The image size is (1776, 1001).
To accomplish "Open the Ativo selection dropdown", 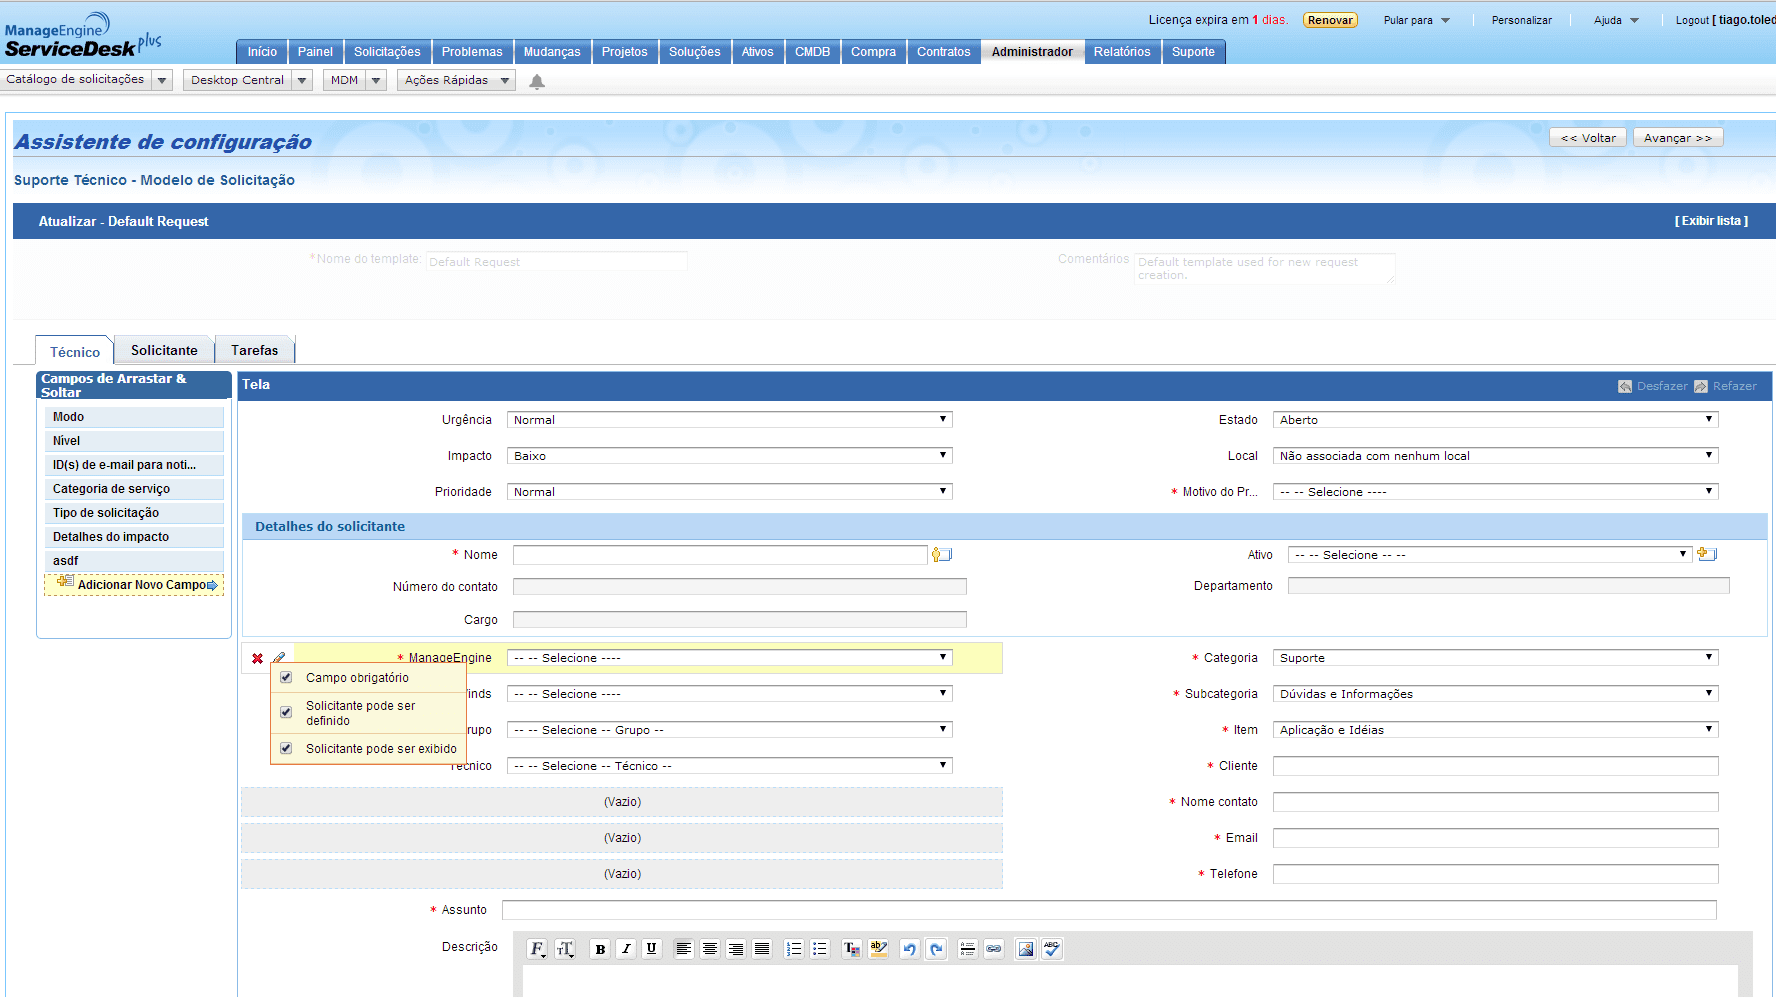I will pyautogui.click(x=1490, y=555).
